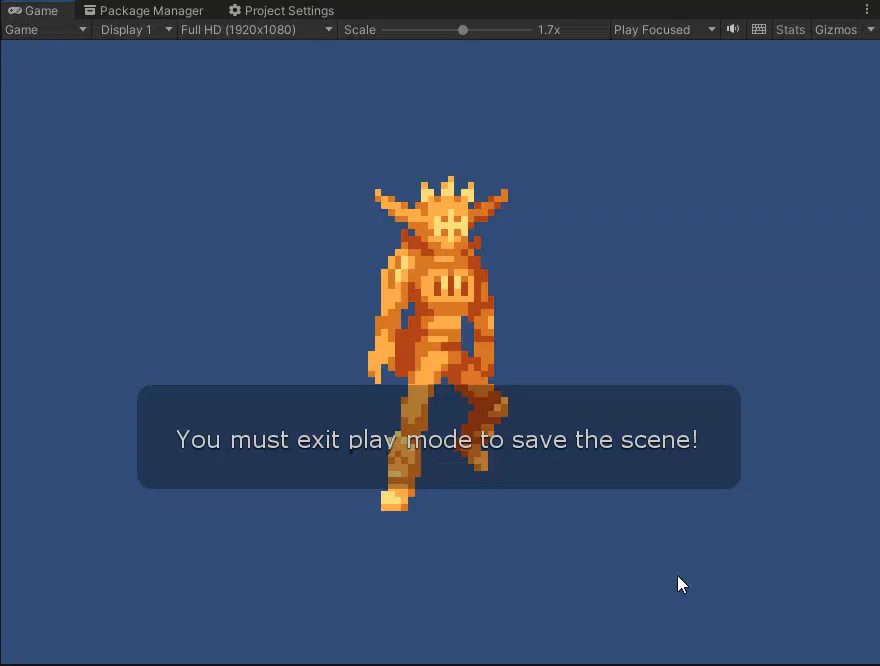The width and height of the screenshot is (880, 666).
Task: Toggle the keyboard shortcuts icon
Action: click(x=759, y=29)
